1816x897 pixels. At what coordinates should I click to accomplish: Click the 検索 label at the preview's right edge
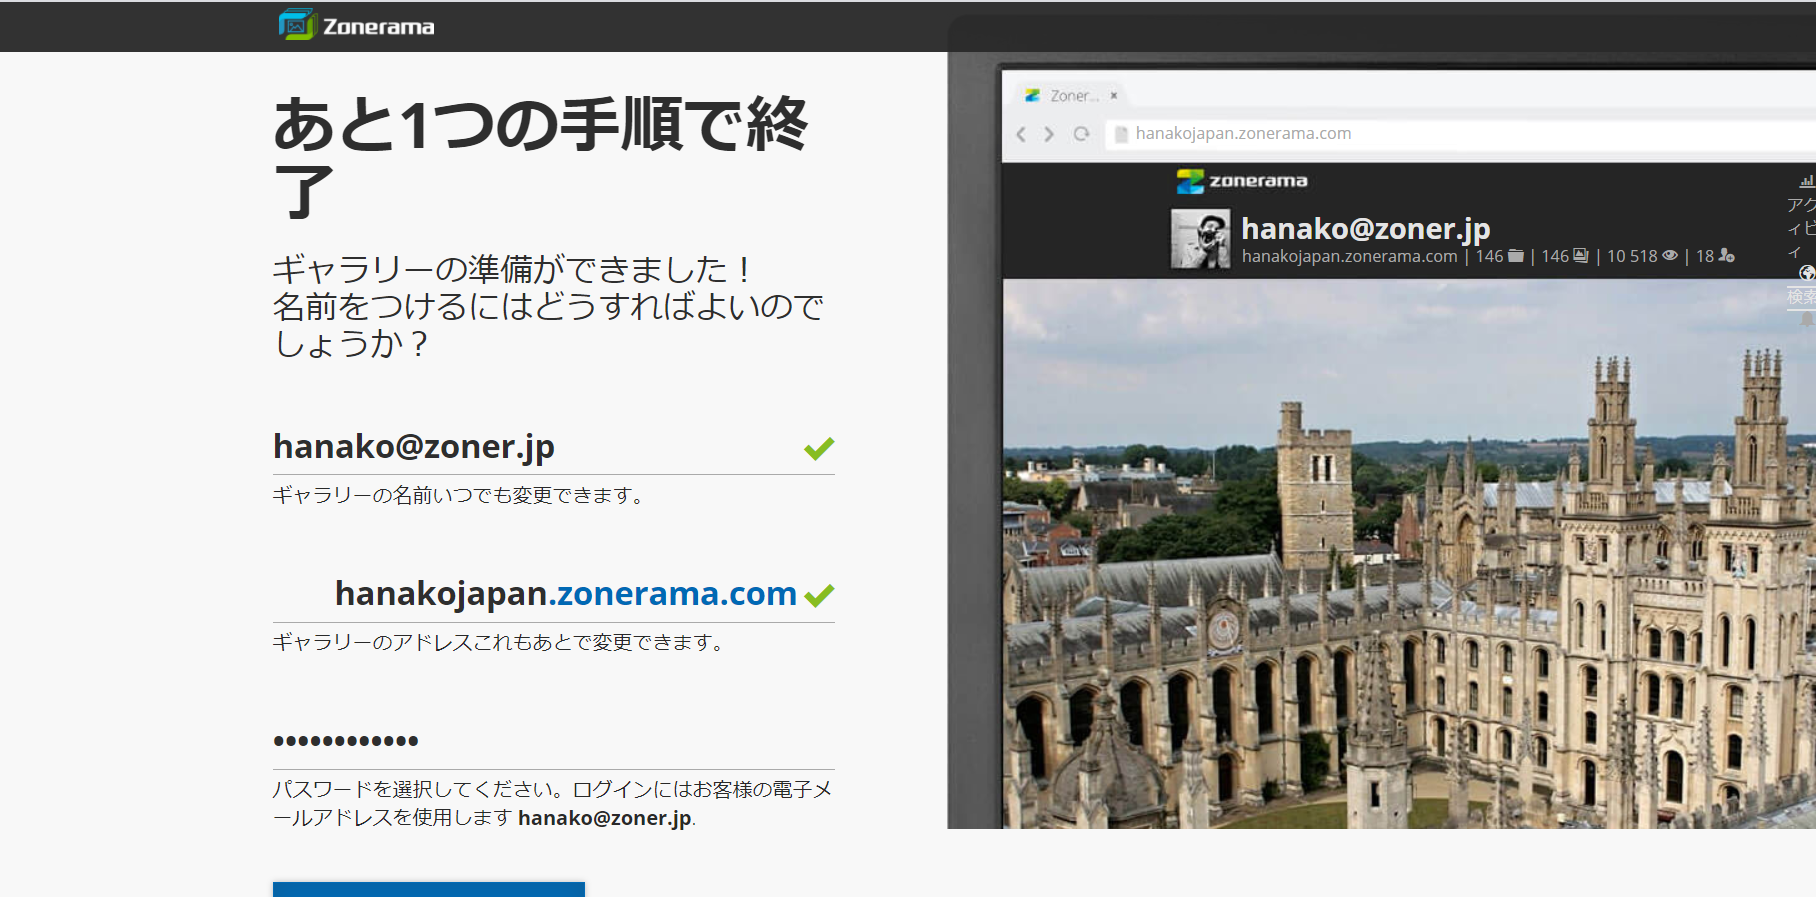(x=1802, y=297)
